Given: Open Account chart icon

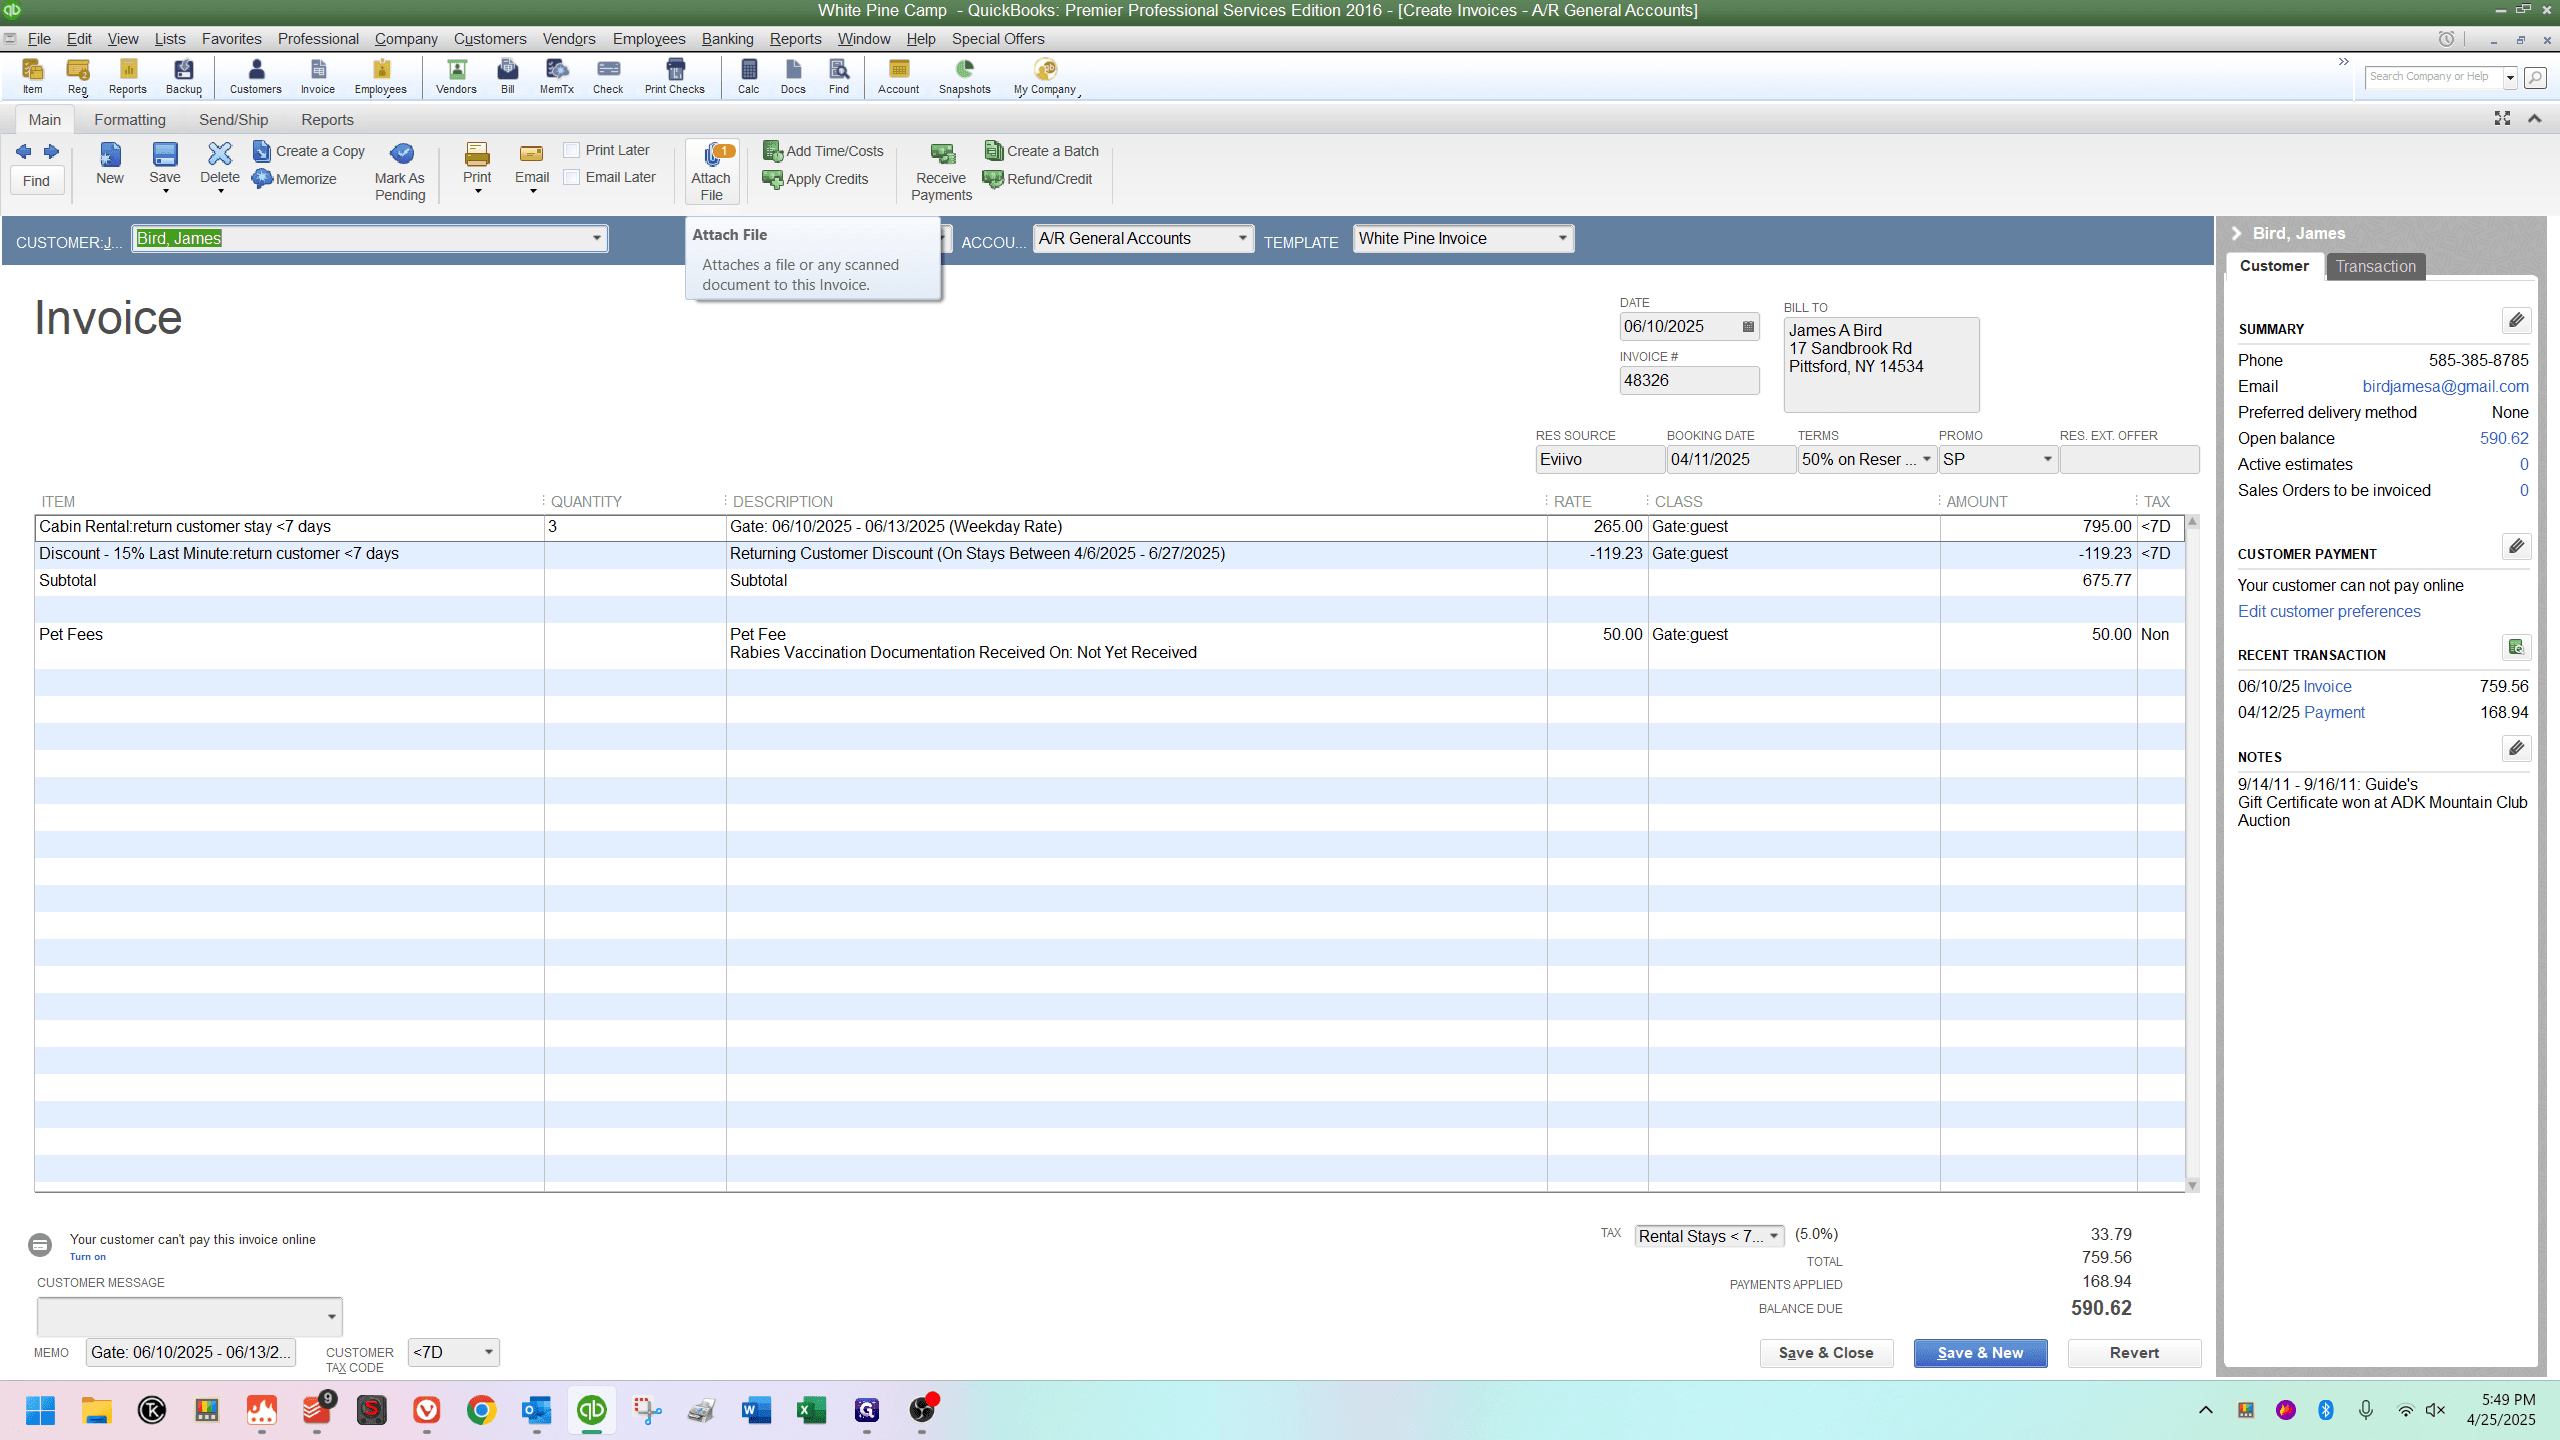Looking at the screenshot, I should (x=899, y=76).
